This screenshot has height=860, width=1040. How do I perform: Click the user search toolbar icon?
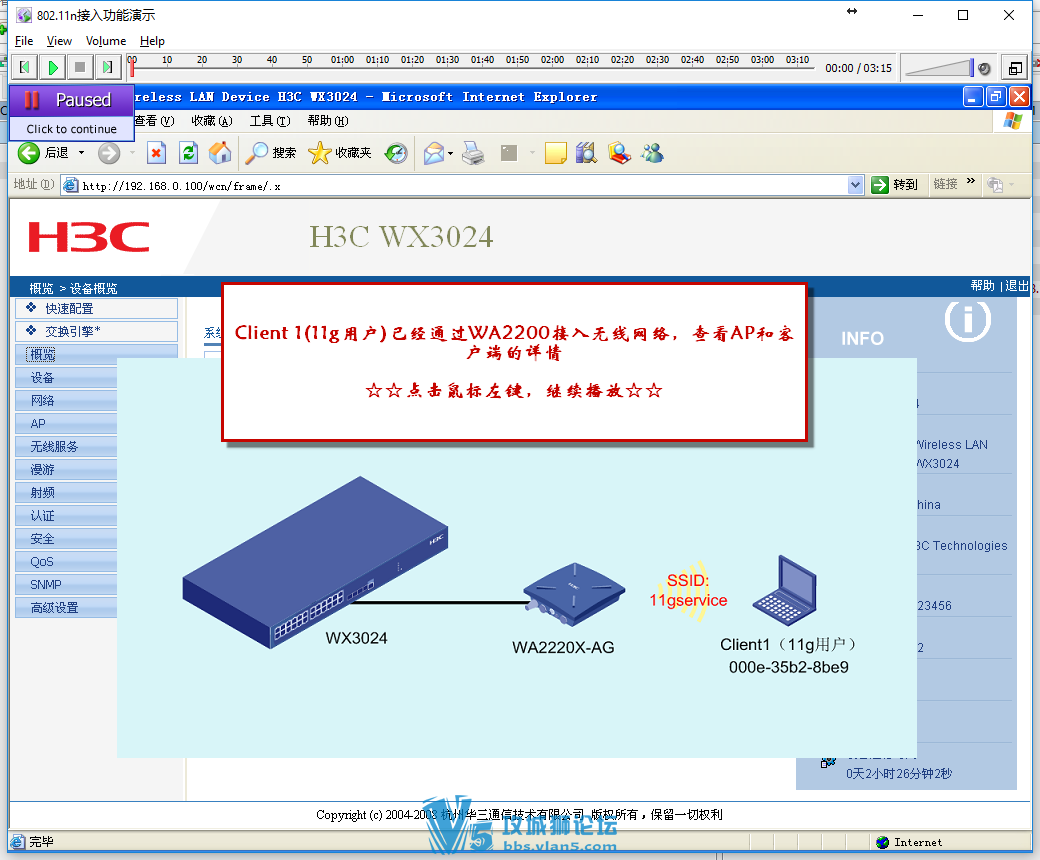pyautogui.click(x=619, y=153)
